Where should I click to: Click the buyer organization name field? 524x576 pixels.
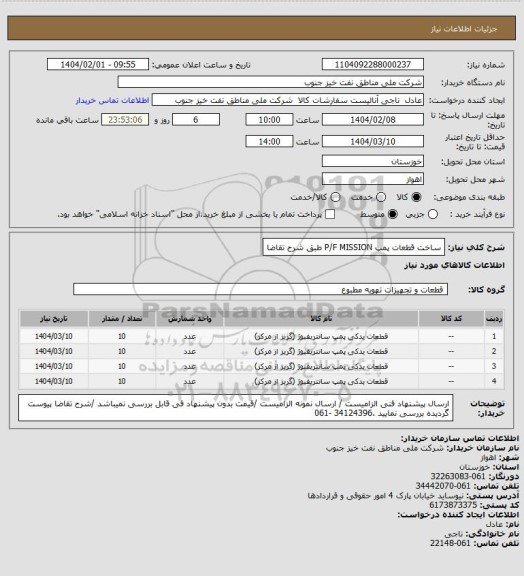coord(270,82)
